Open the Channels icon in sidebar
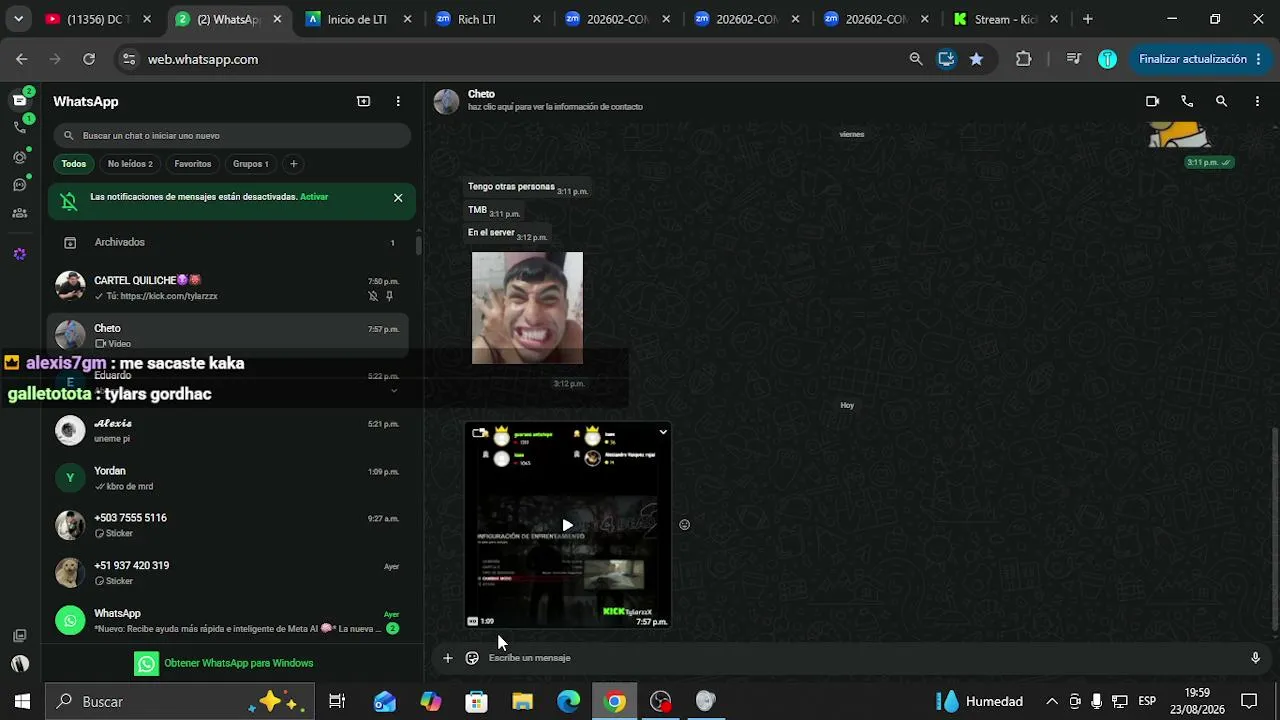Screen dimensions: 1280x720 click(x=20, y=185)
